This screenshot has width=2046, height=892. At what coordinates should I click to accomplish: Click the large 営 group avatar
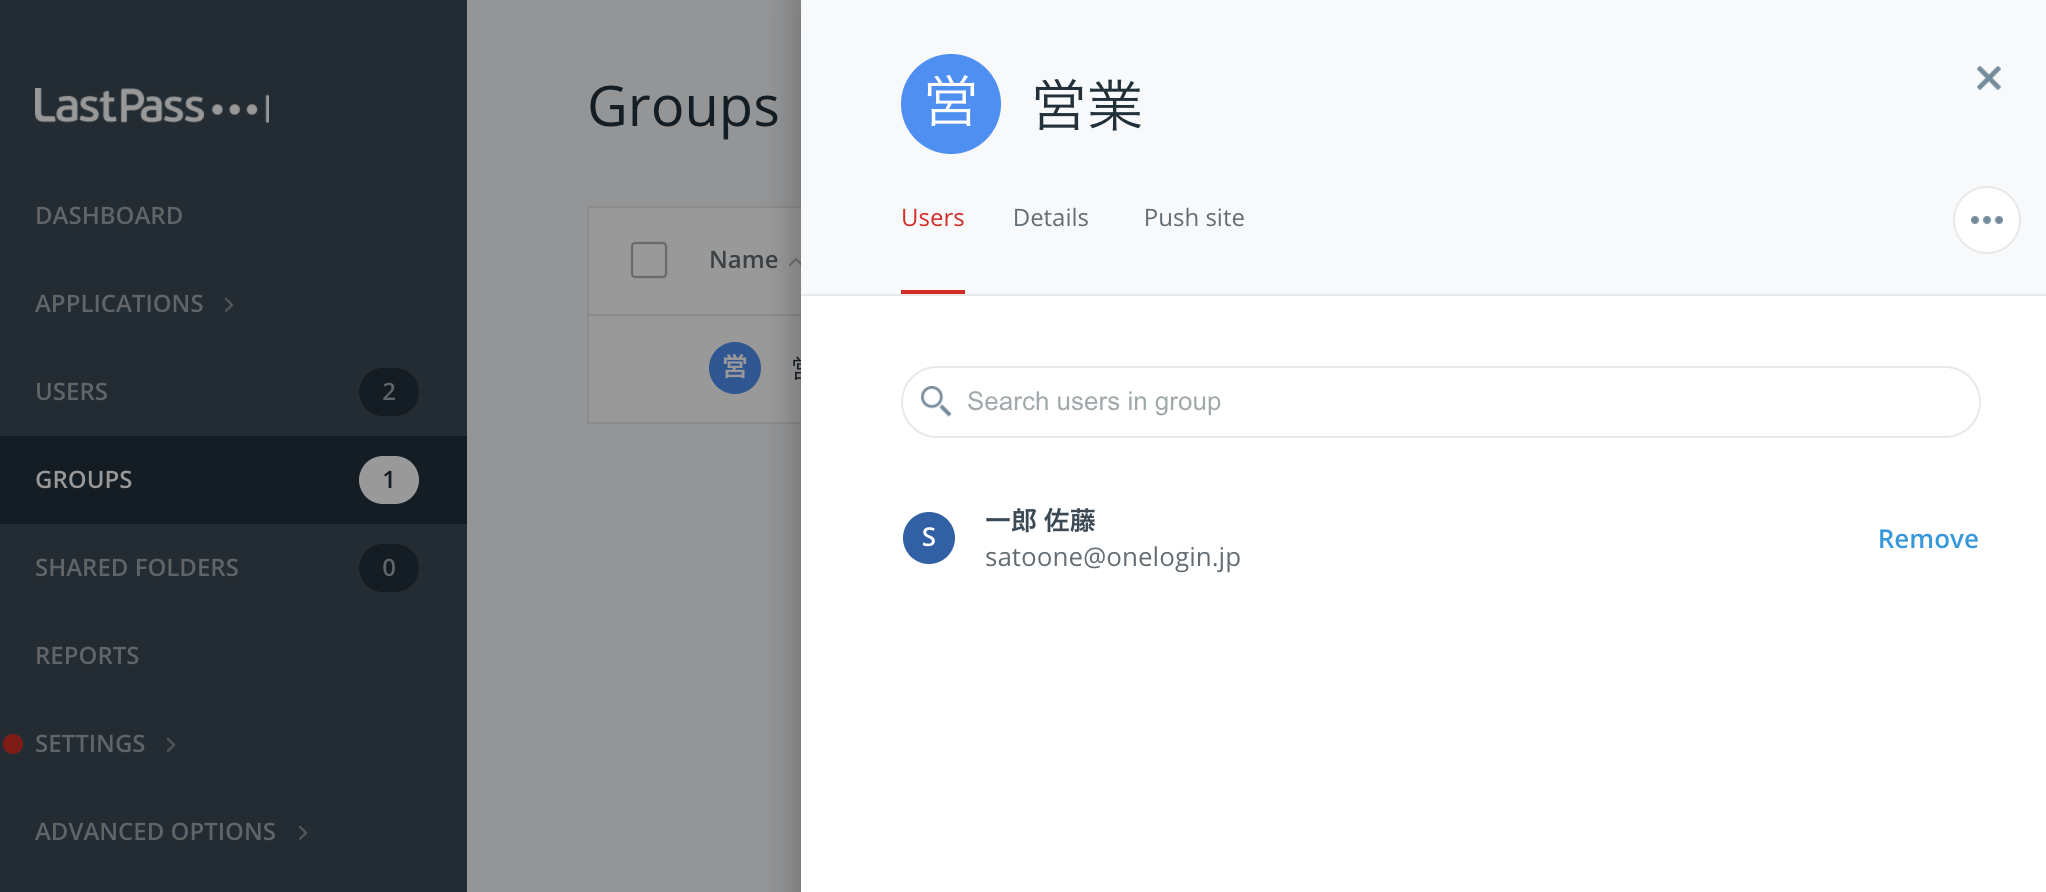point(950,104)
